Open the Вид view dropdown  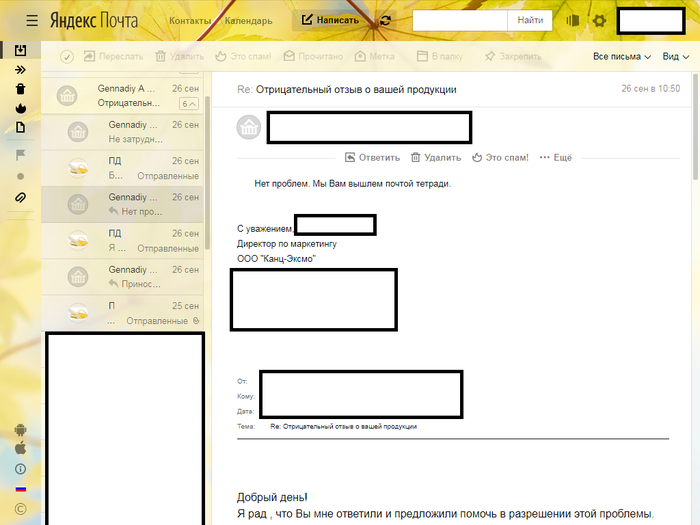click(x=675, y=57)
